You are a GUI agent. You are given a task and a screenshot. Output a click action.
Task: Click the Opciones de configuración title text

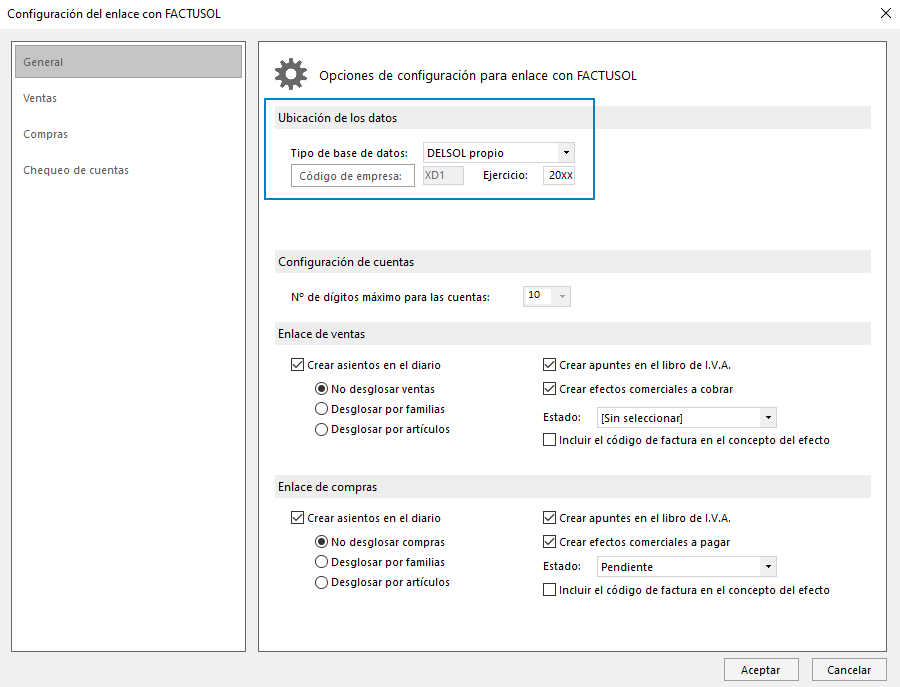tap(478, 76)
